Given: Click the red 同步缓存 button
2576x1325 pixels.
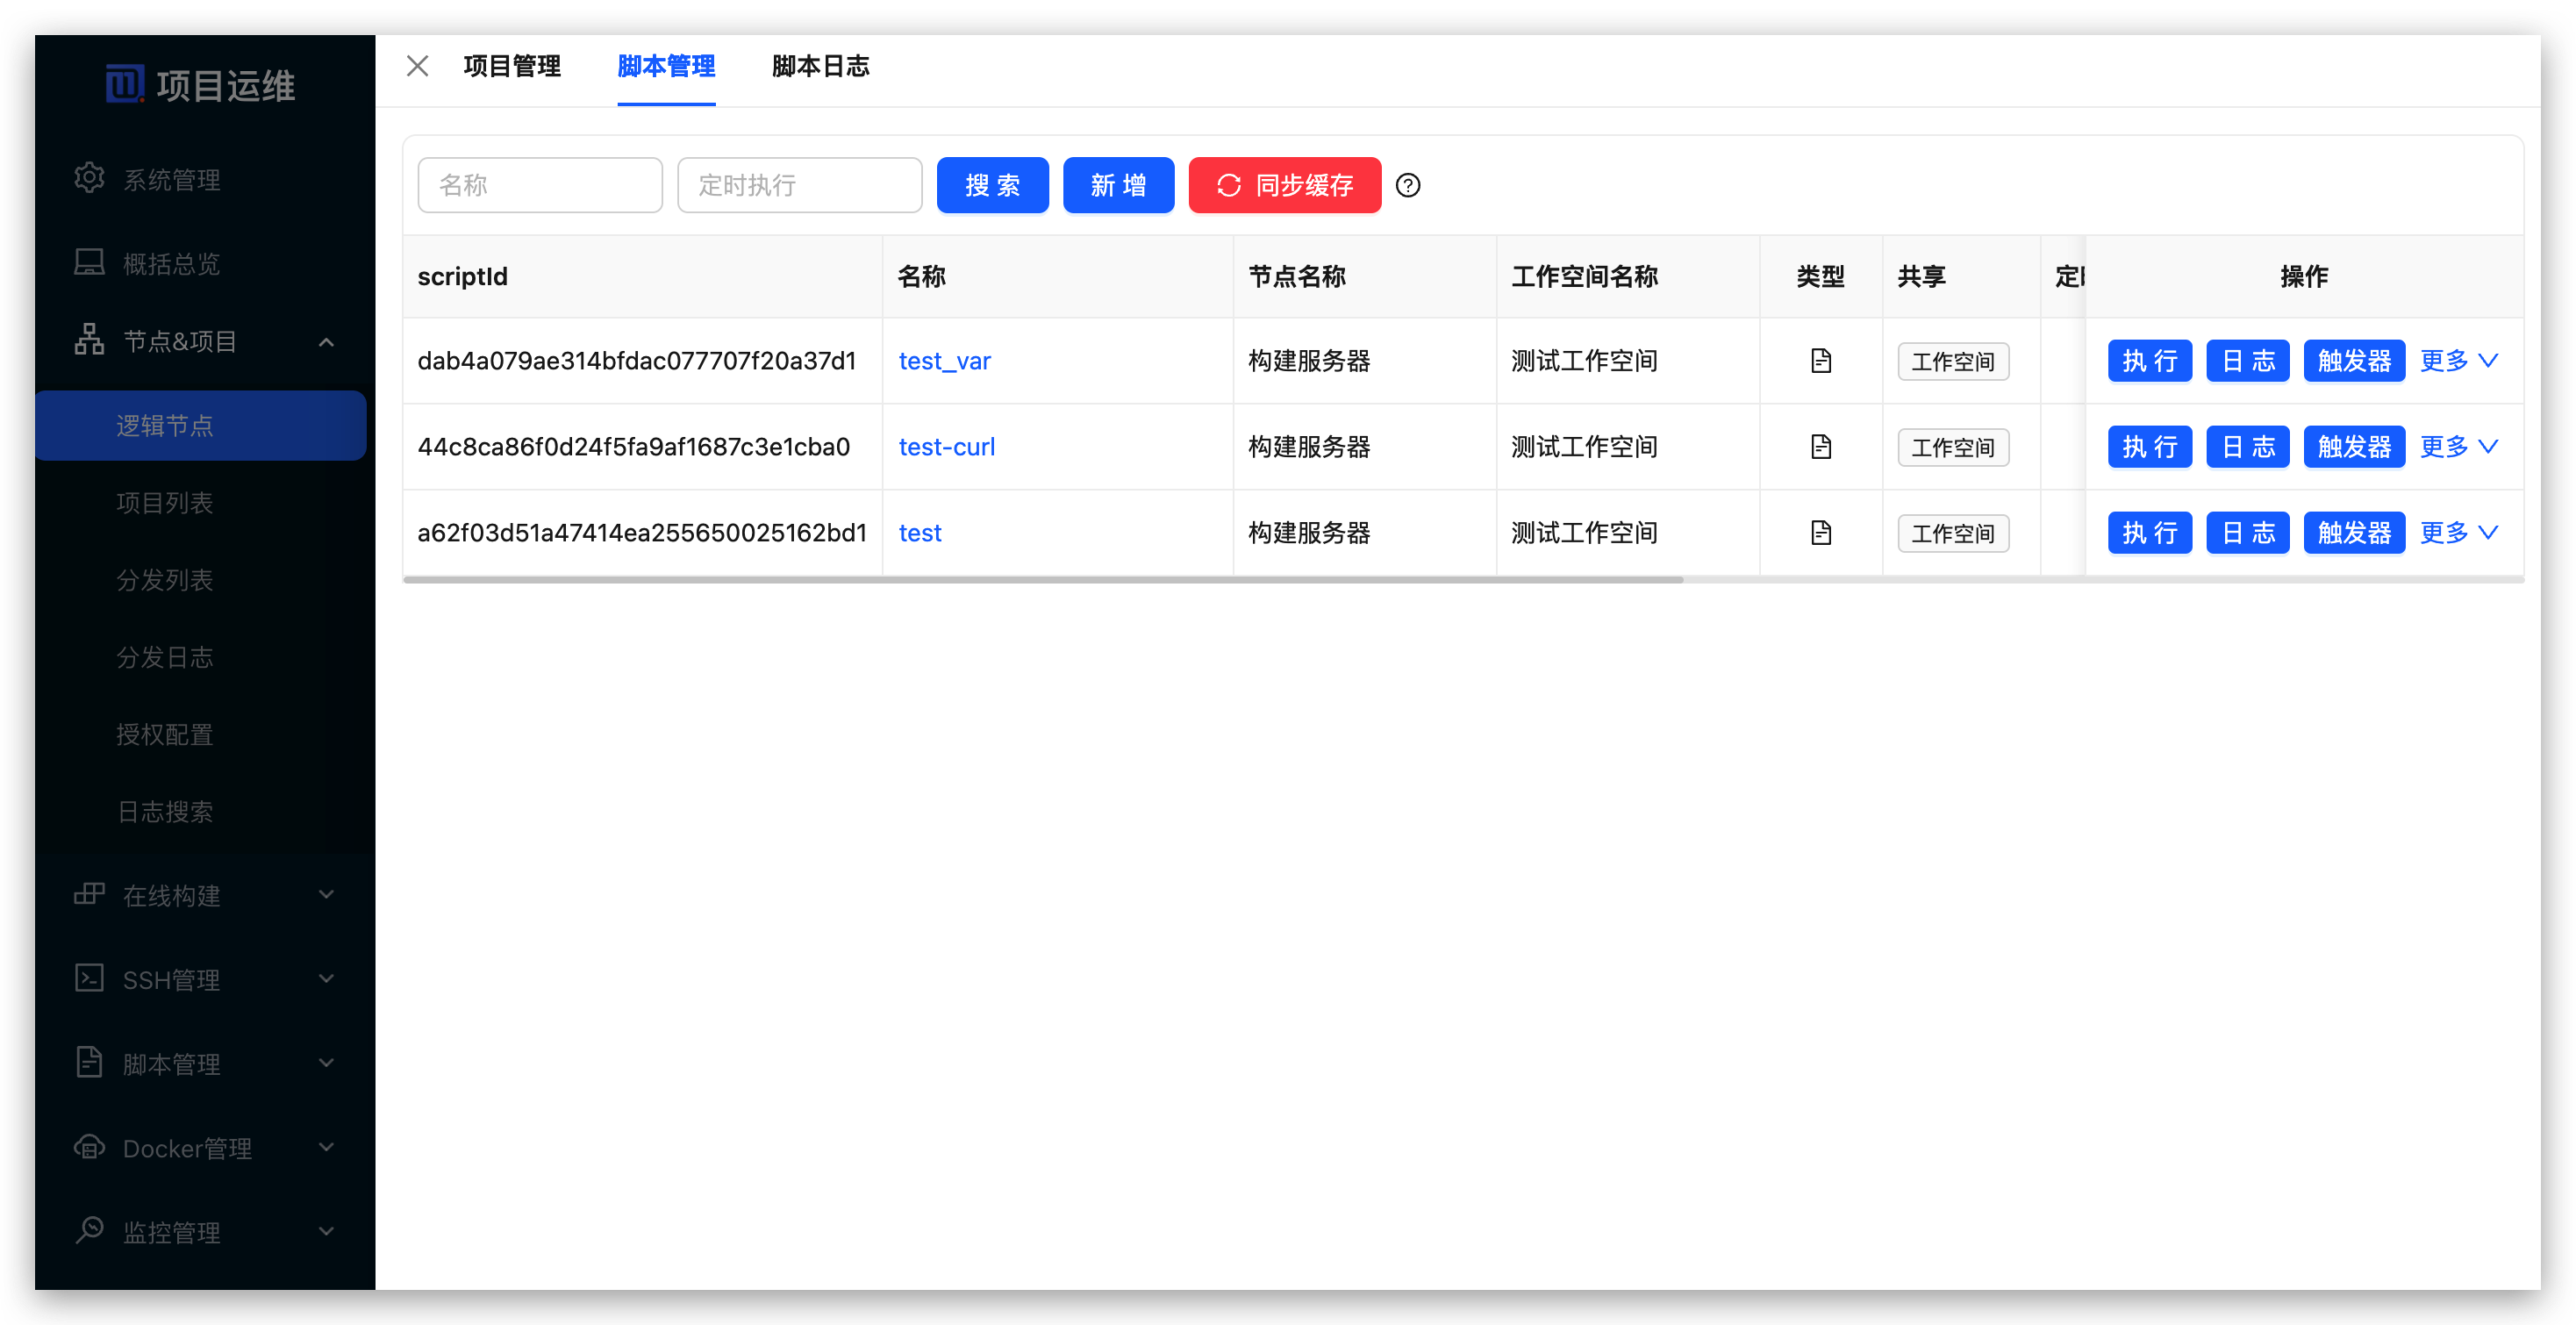Looking at the screenshot, I should (x=1284, y=185).
